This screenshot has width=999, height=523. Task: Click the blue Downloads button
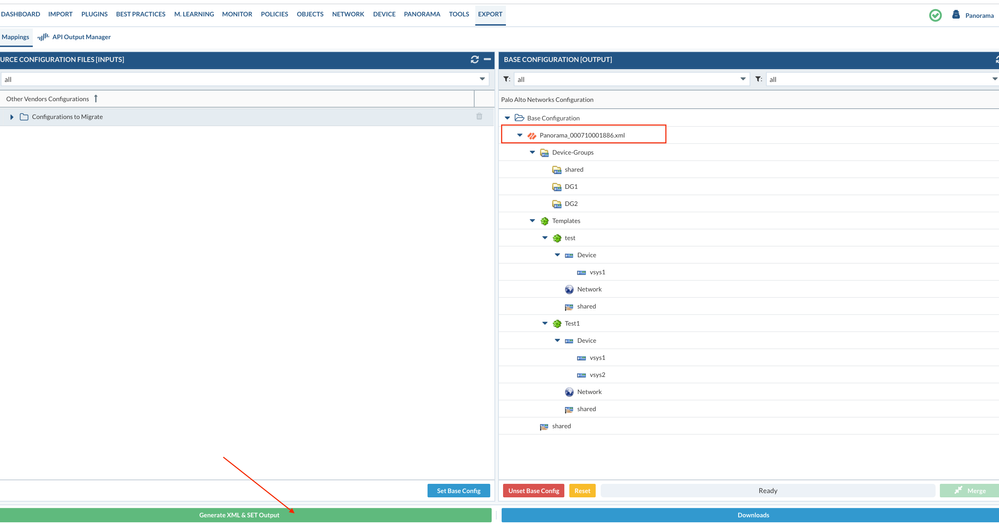click(x=751, y=515)
